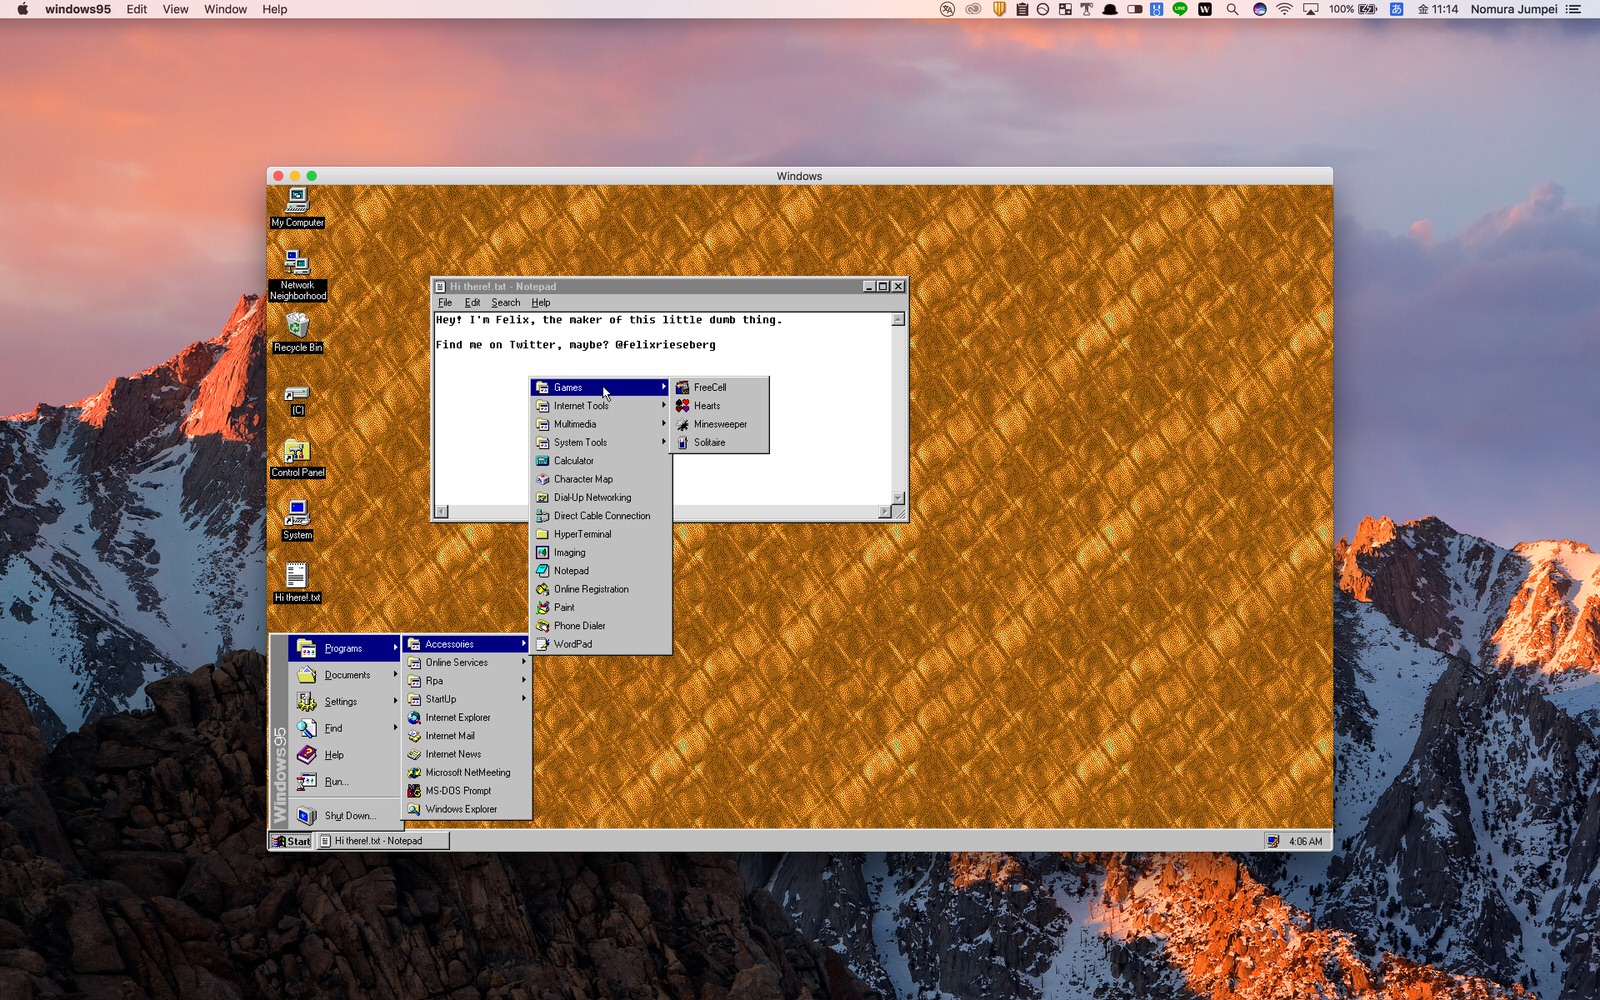1600x1000 pixels.
Task: Open Settings in Start menu
Action: [345, 702]
